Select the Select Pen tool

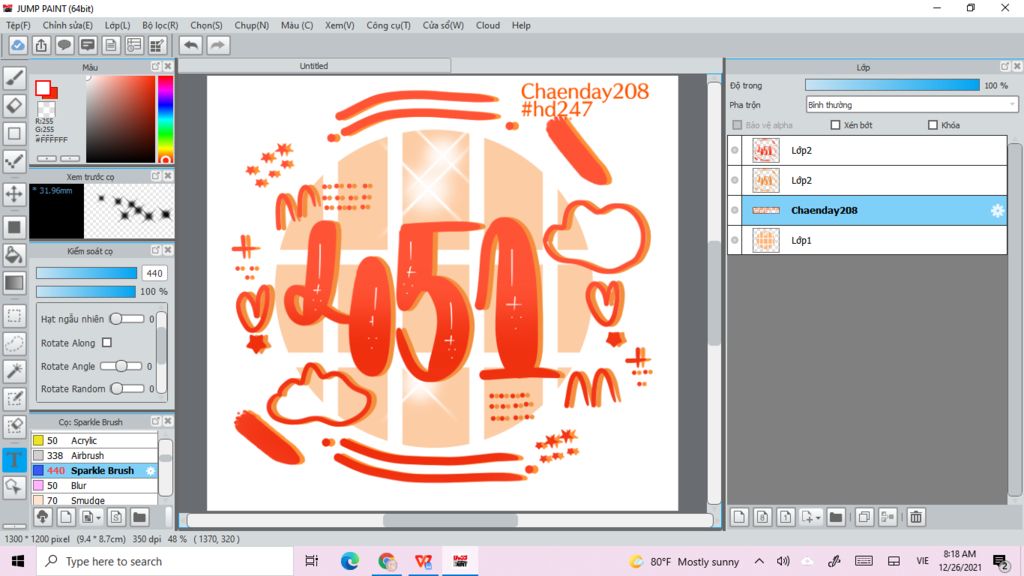tap(14, 398)
